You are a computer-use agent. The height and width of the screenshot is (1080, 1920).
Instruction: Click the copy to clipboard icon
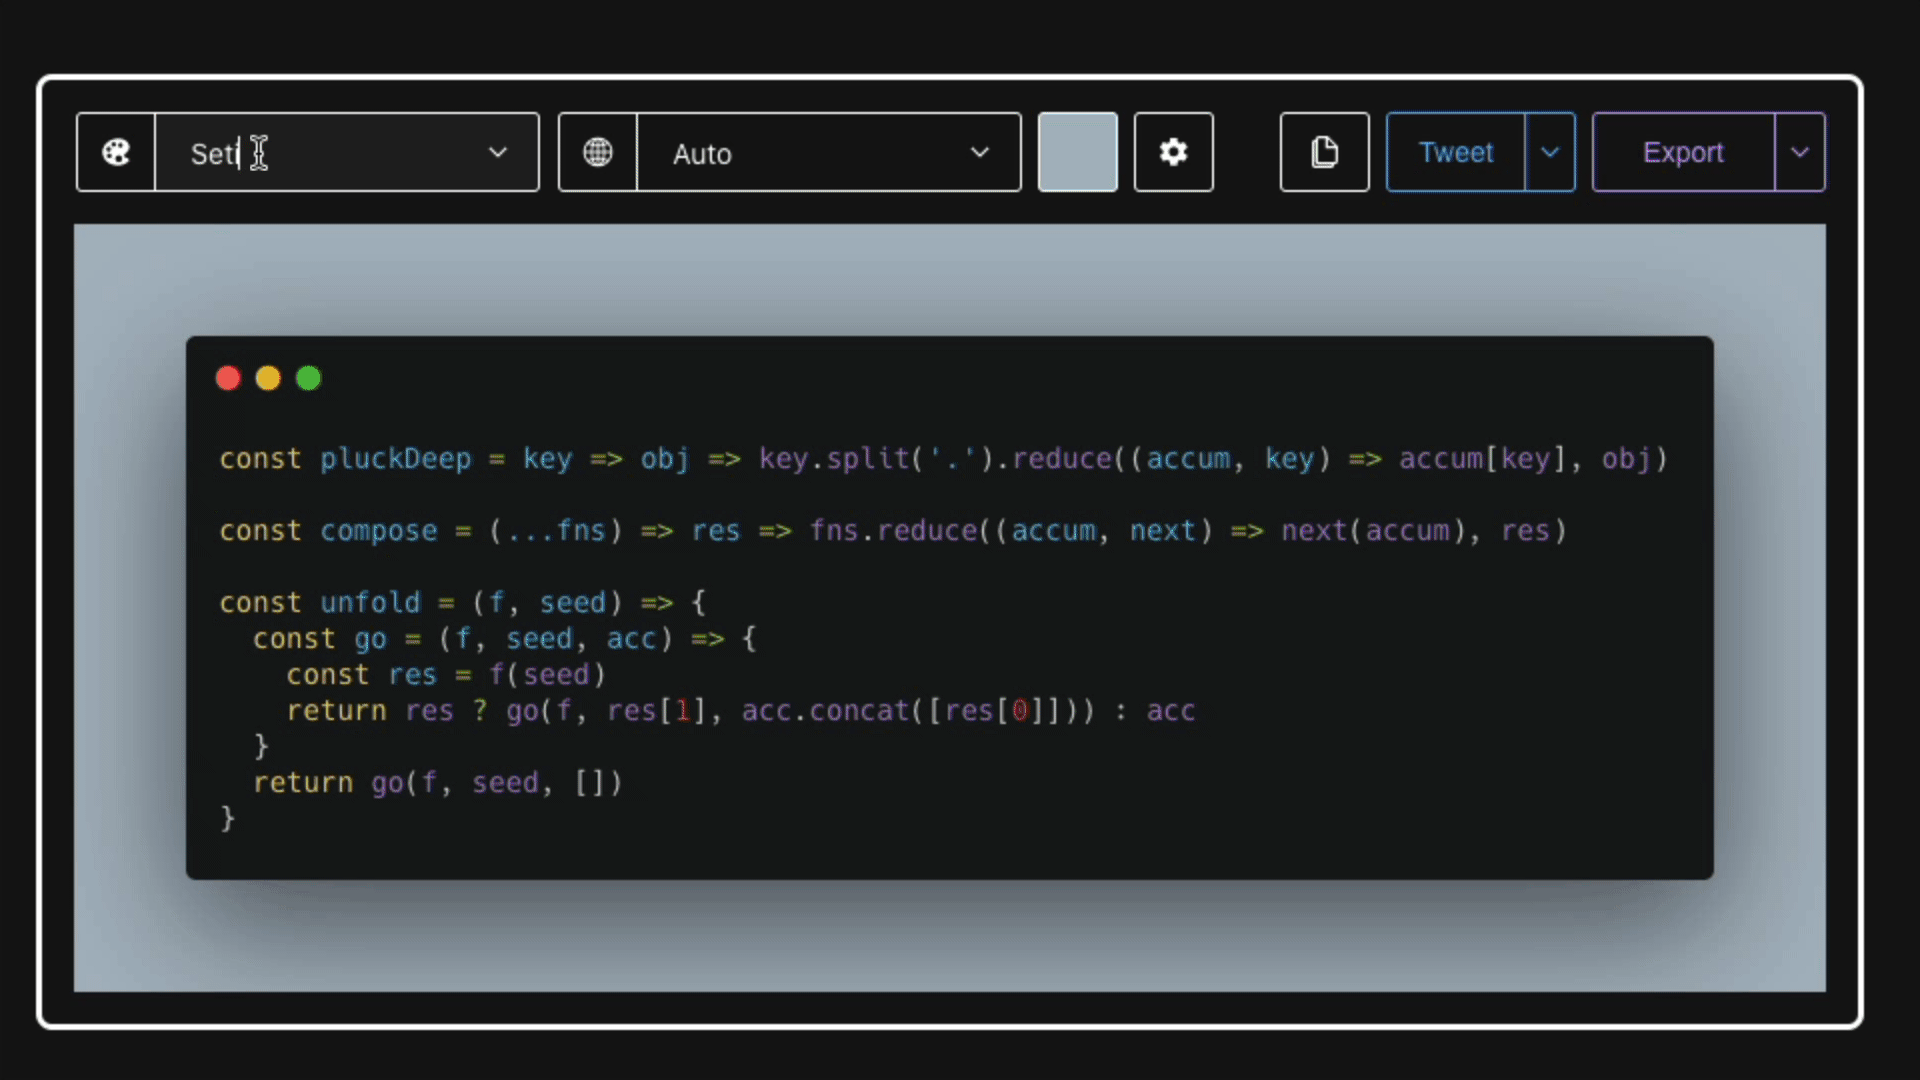(x=1324, y=152)
